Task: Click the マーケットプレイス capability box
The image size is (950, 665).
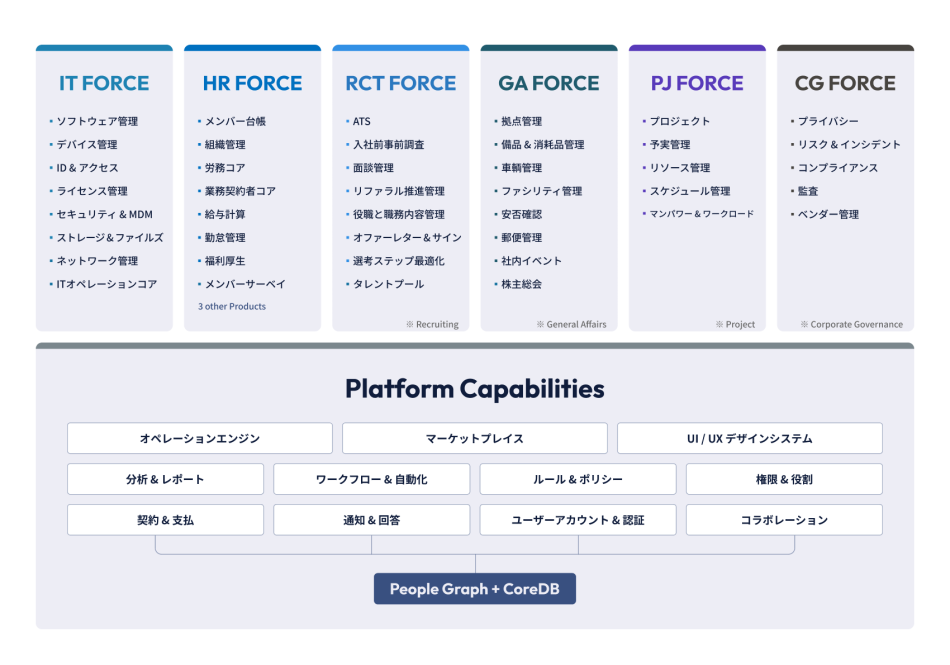Action: click(x=475, y=438)
